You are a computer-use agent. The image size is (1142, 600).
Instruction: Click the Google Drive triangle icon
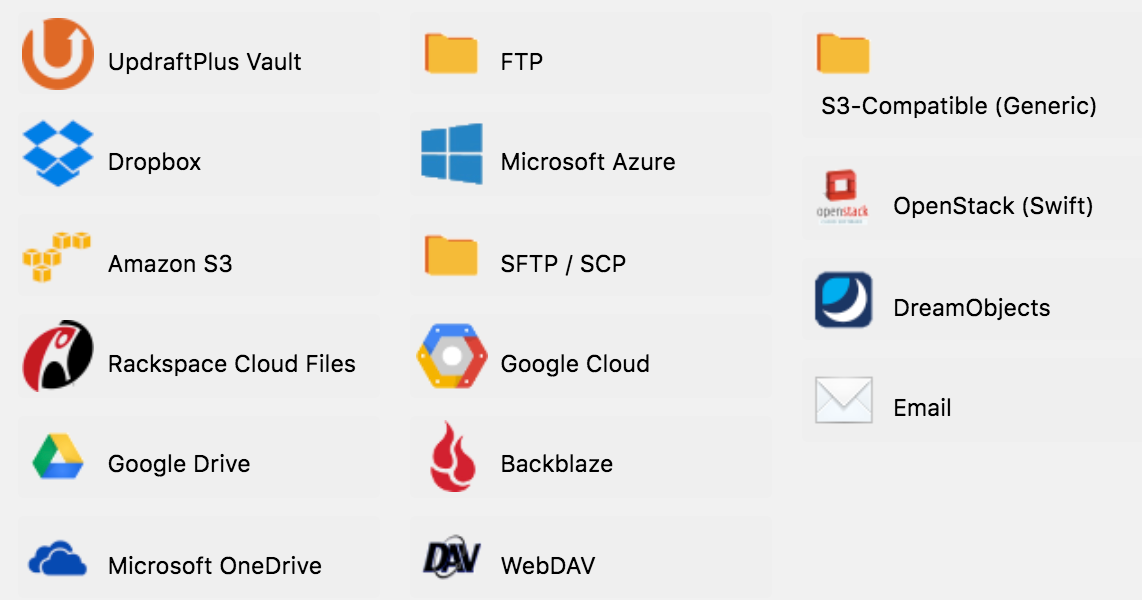click(57, 456)
